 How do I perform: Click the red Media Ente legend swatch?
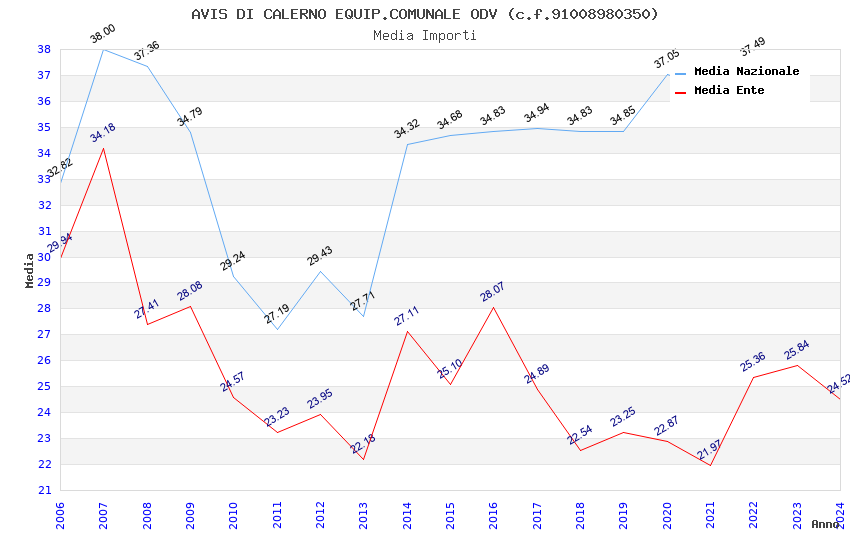point(680,92)
